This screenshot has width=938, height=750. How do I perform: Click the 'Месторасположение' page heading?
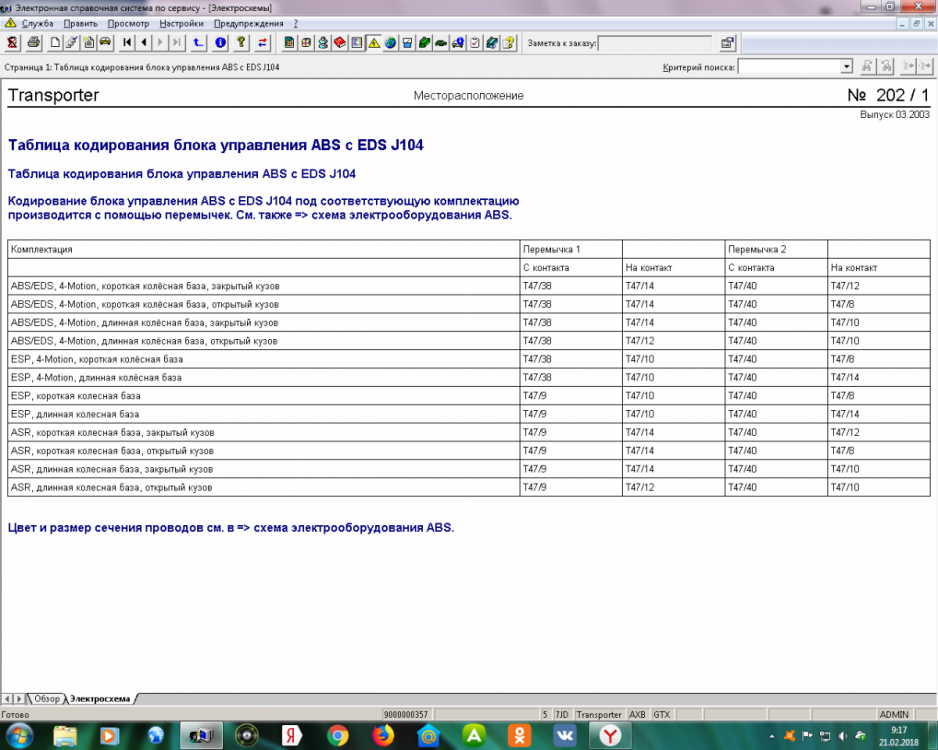468,96
